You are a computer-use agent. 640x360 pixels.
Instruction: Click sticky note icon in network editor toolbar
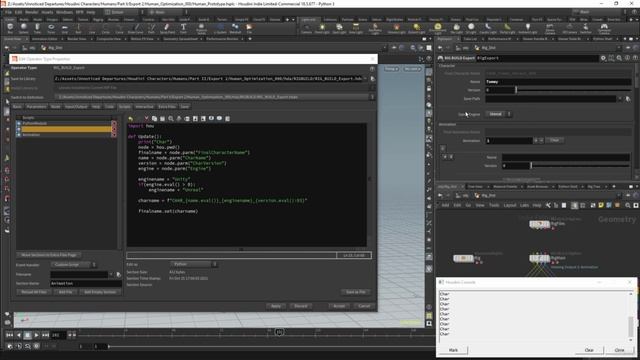click(601, 205)
